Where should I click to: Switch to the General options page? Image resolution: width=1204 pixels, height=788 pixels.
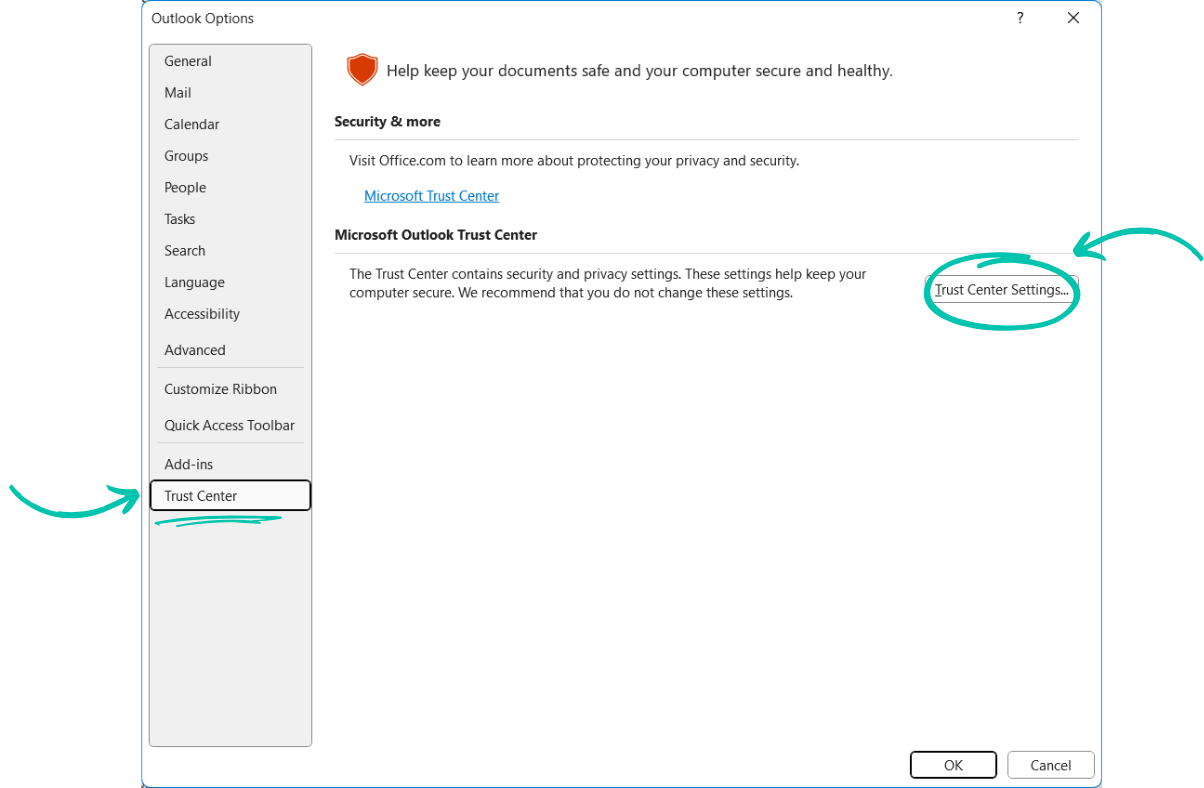click(188, 60)
